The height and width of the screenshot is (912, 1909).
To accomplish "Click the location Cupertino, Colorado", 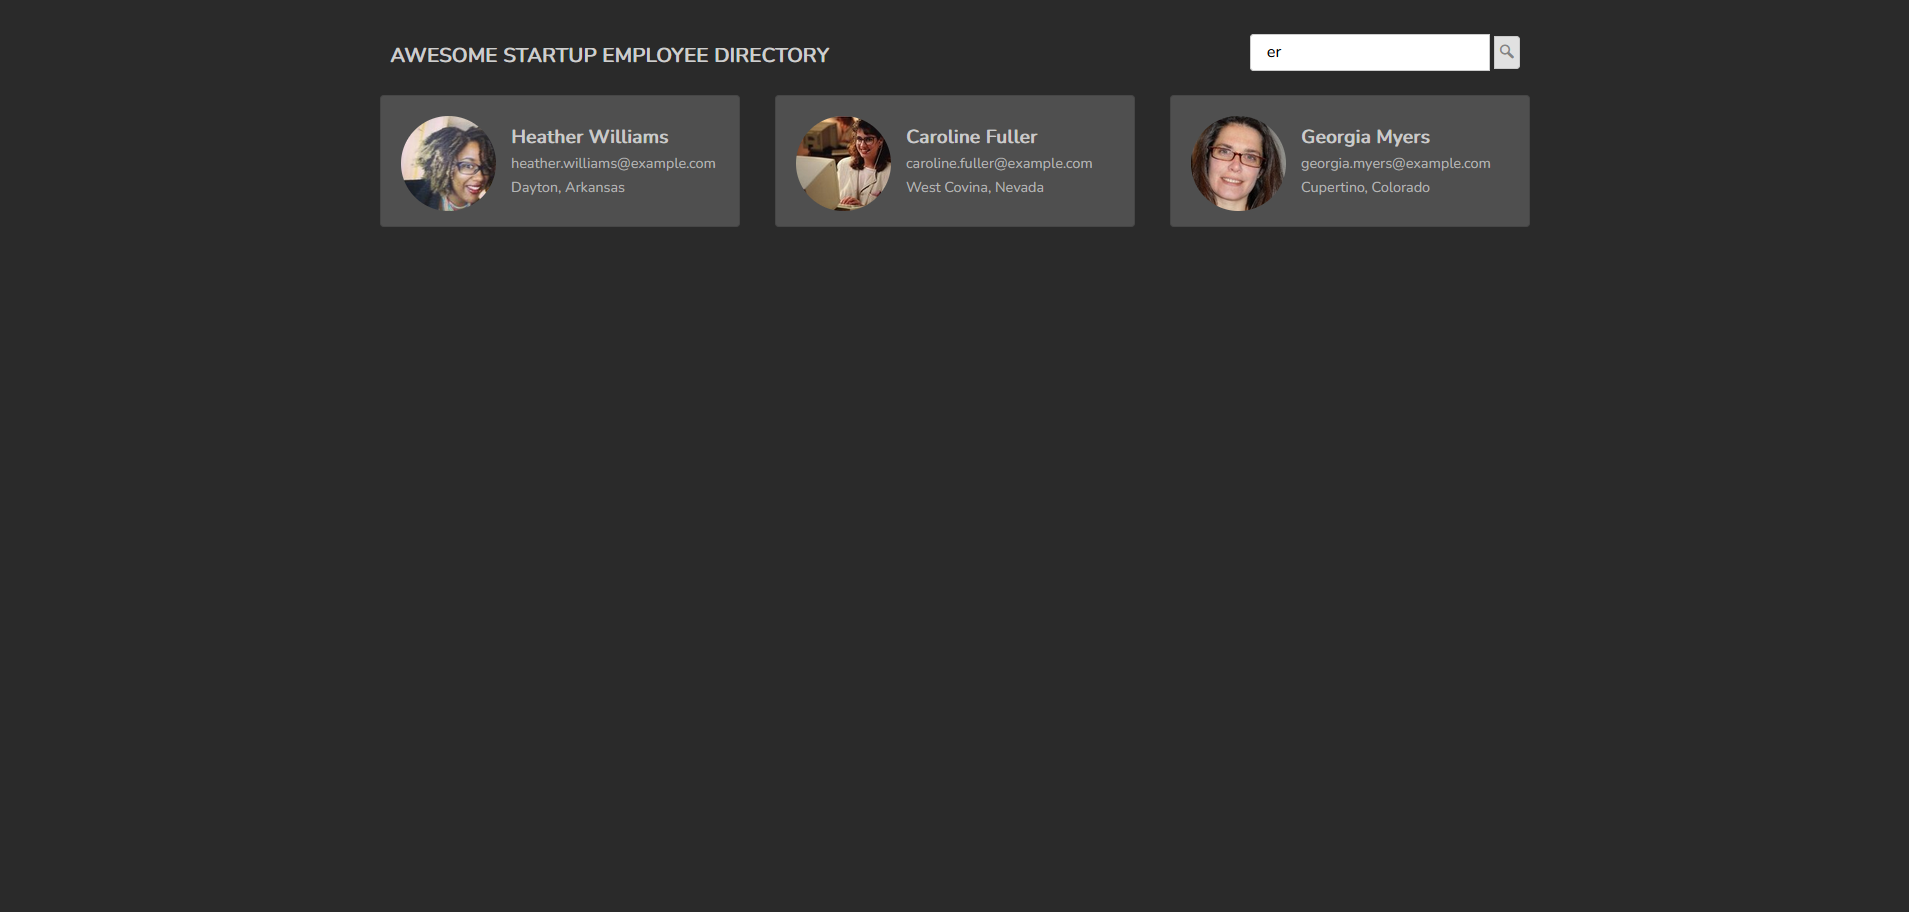I will 1365,187.
